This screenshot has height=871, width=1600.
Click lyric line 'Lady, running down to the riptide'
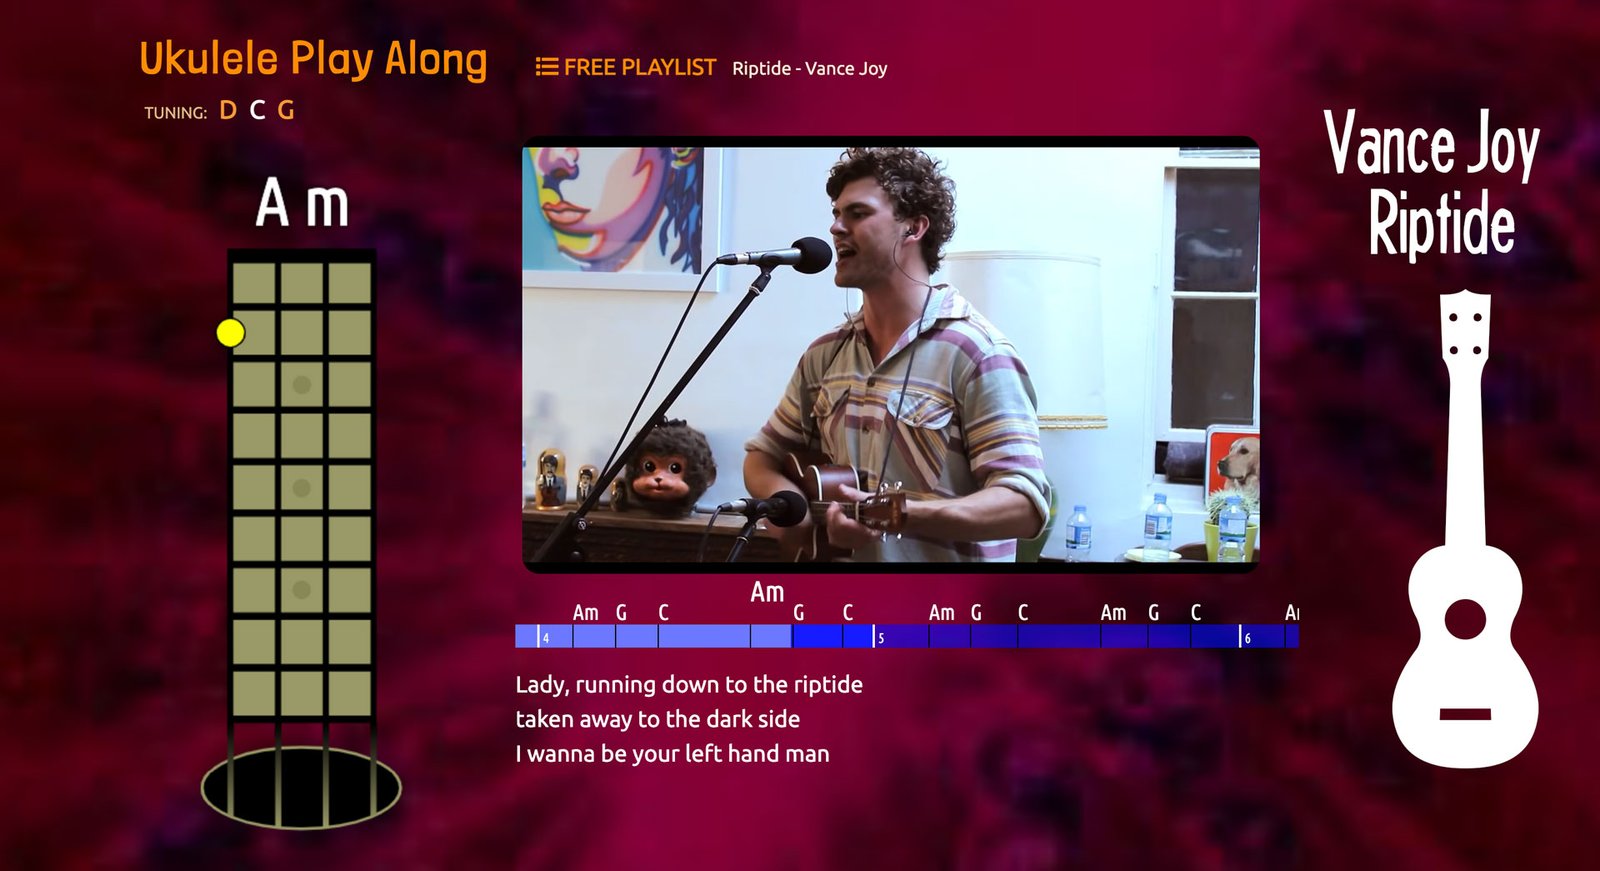[x=689, y=685]
